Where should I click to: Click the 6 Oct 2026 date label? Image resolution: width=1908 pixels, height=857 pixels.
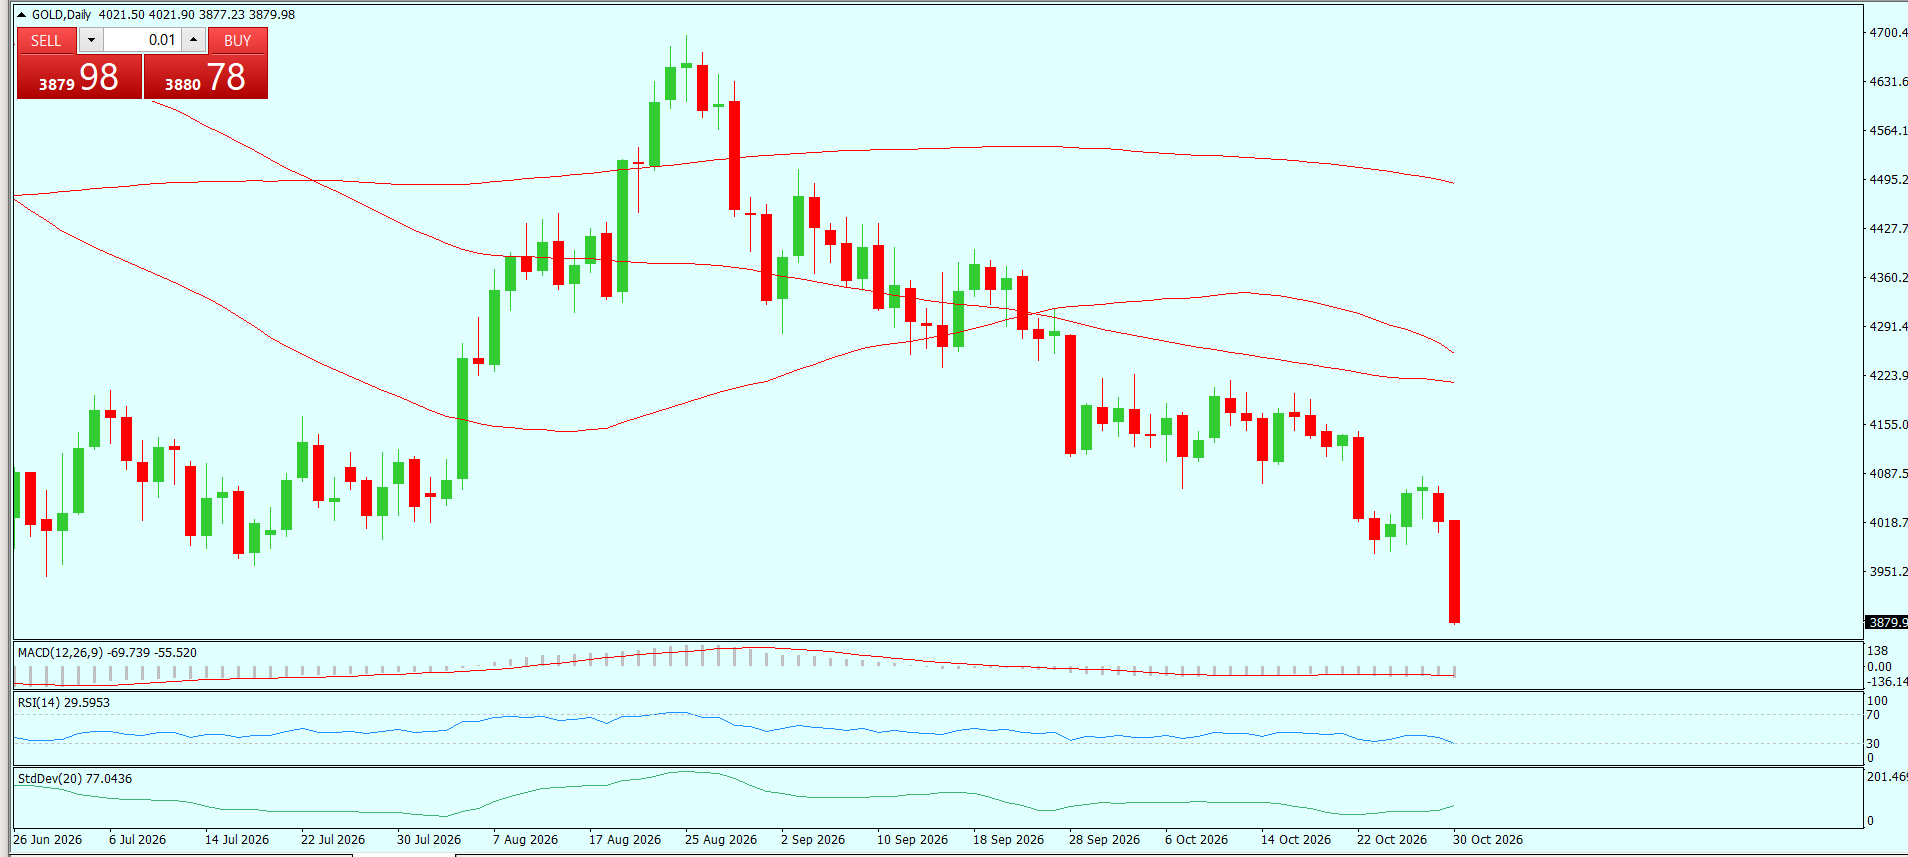tap(1196, 840)
